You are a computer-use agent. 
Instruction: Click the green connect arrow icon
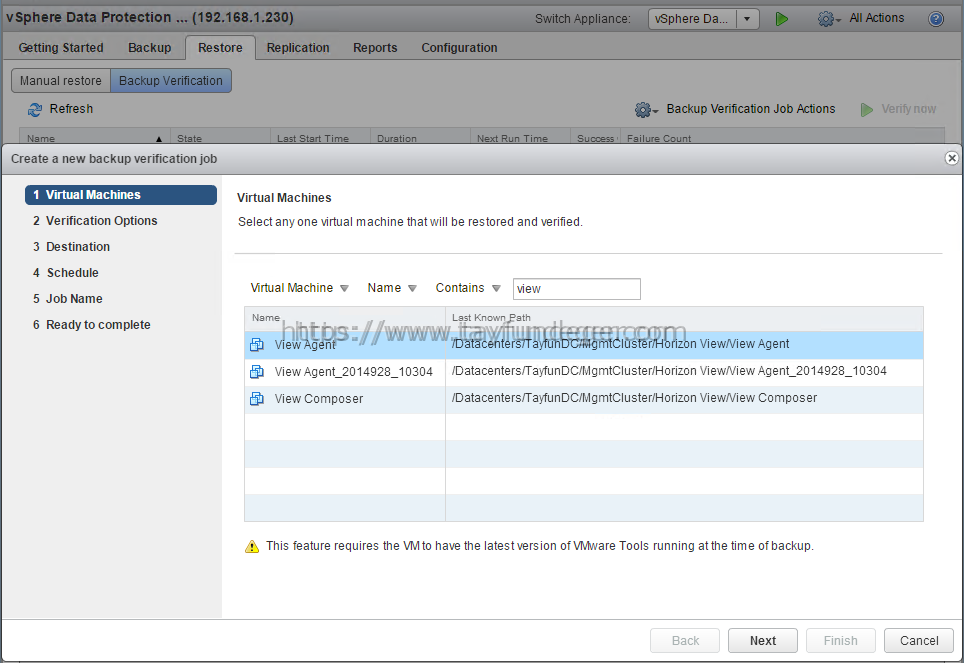(x=781, y=19)
